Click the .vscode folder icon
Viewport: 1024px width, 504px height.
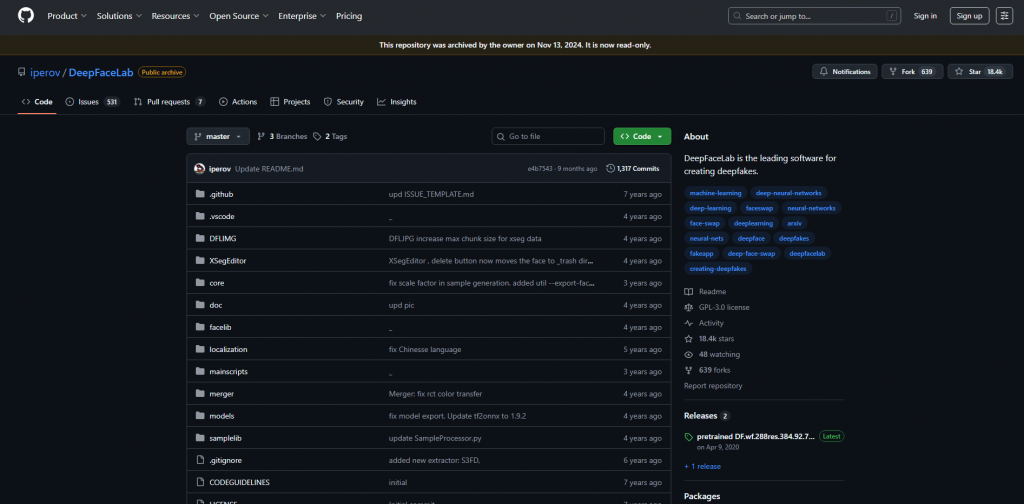click(x=200, y=216)
